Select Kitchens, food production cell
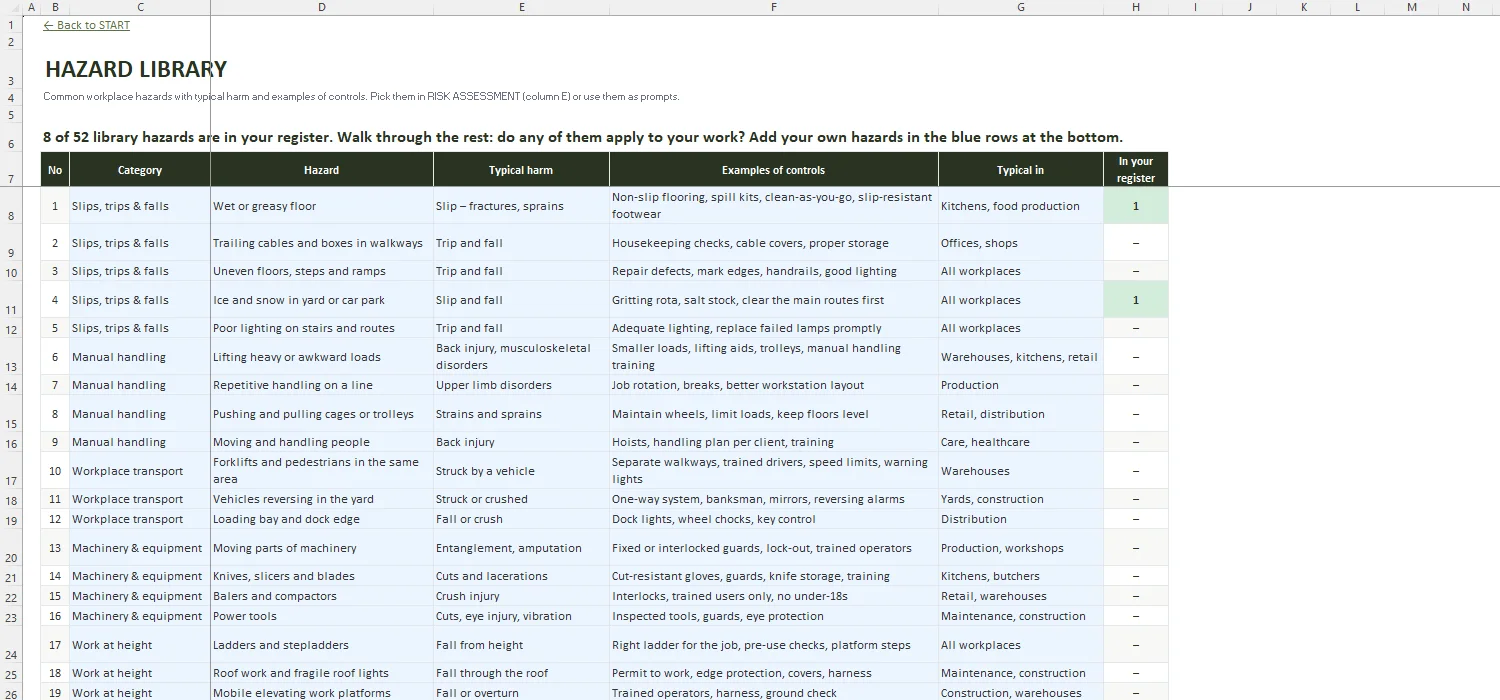 1021,206
